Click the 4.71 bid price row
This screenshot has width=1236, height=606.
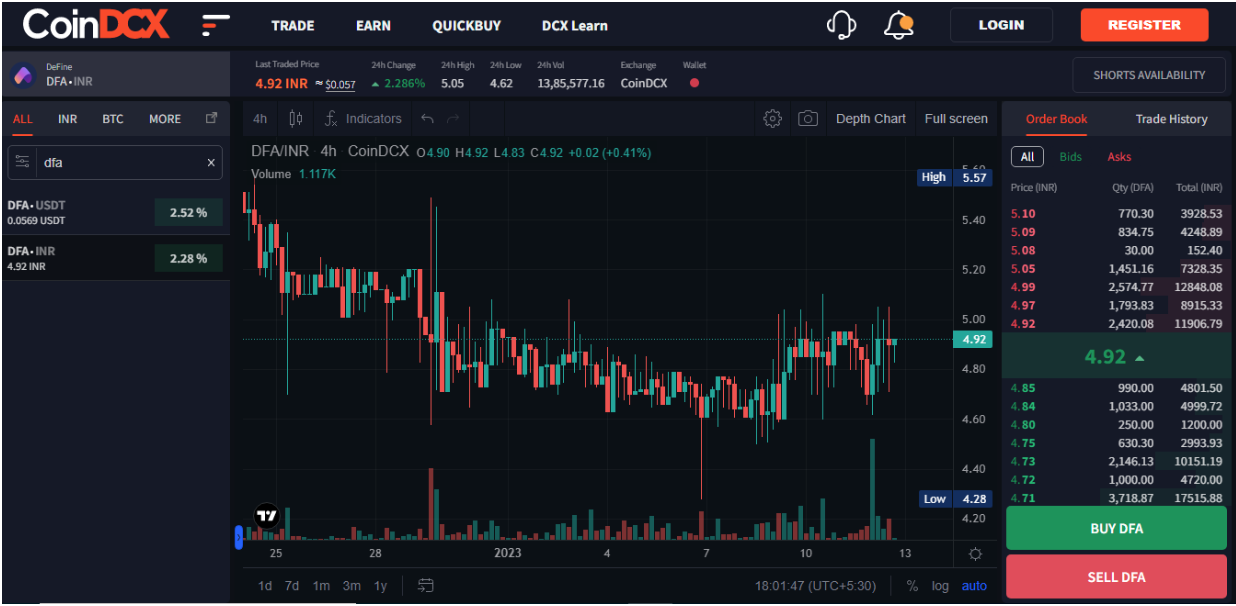pos(1116,498)
